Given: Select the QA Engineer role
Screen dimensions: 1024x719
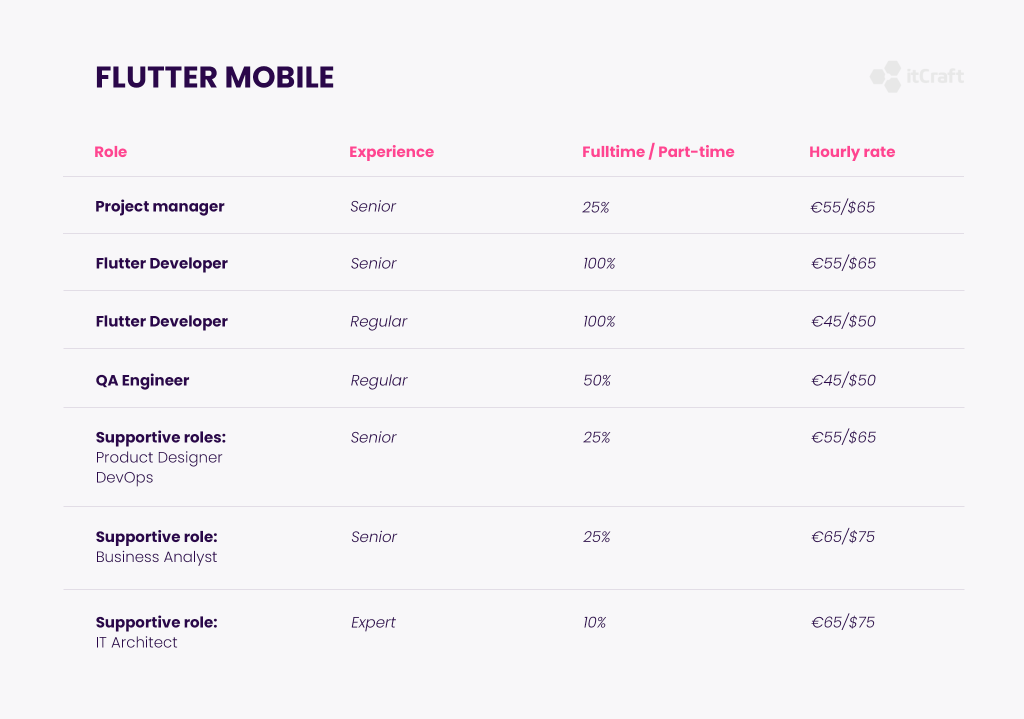Looking at the screenshot, I should tap(142, 380).
